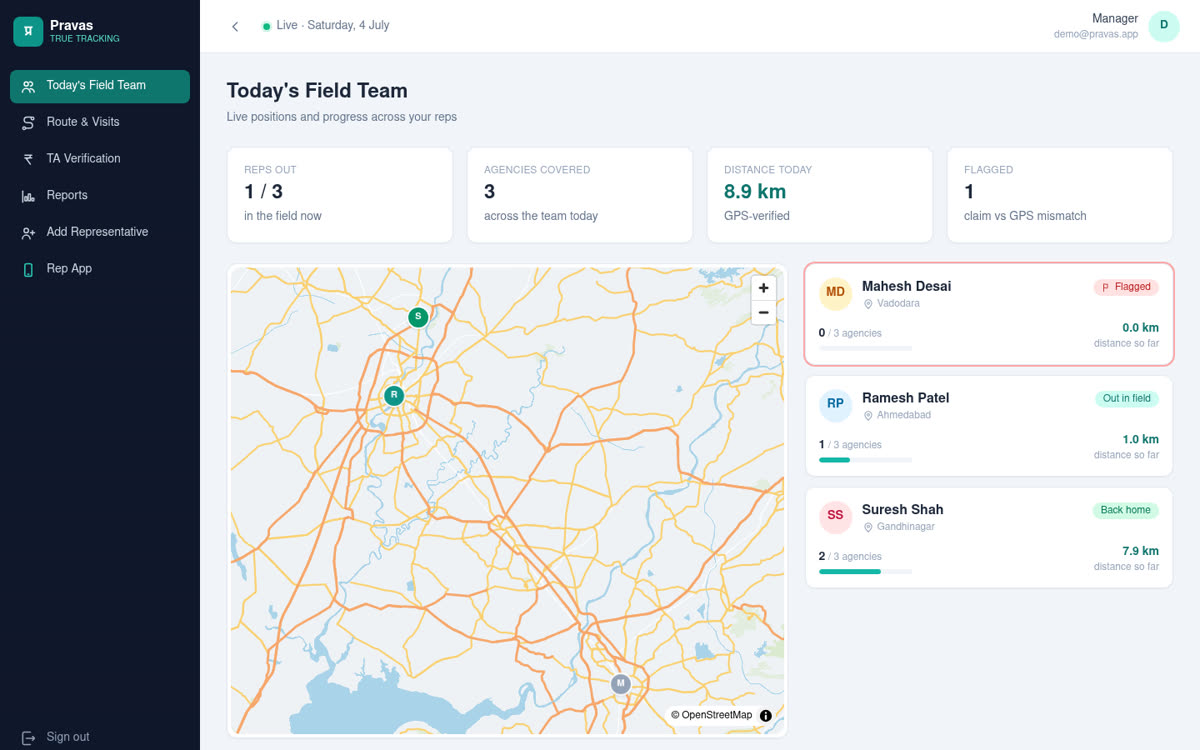Open Ramesh Patel's rep card

click(x=989, y=426)
